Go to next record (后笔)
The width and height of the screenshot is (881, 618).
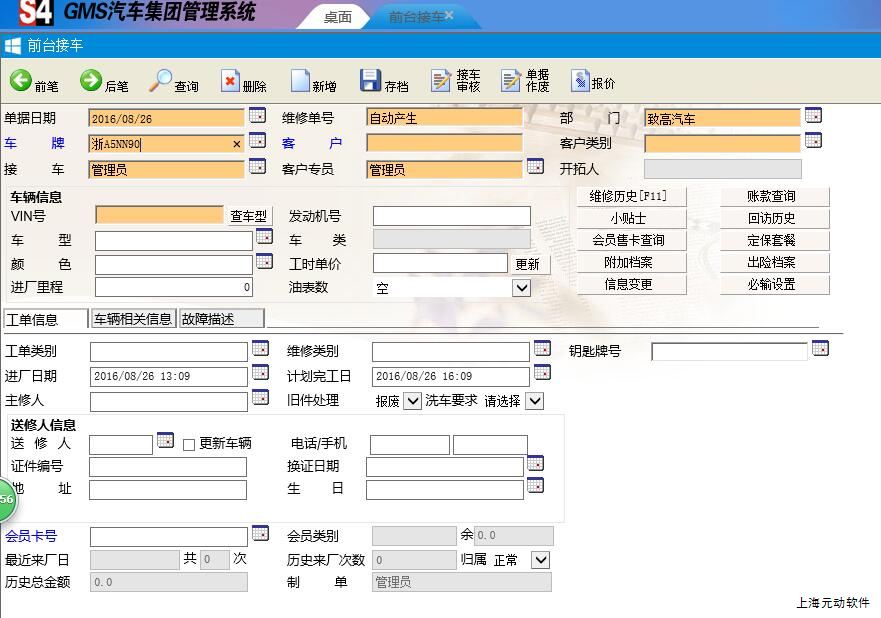[x=91, y=81]
